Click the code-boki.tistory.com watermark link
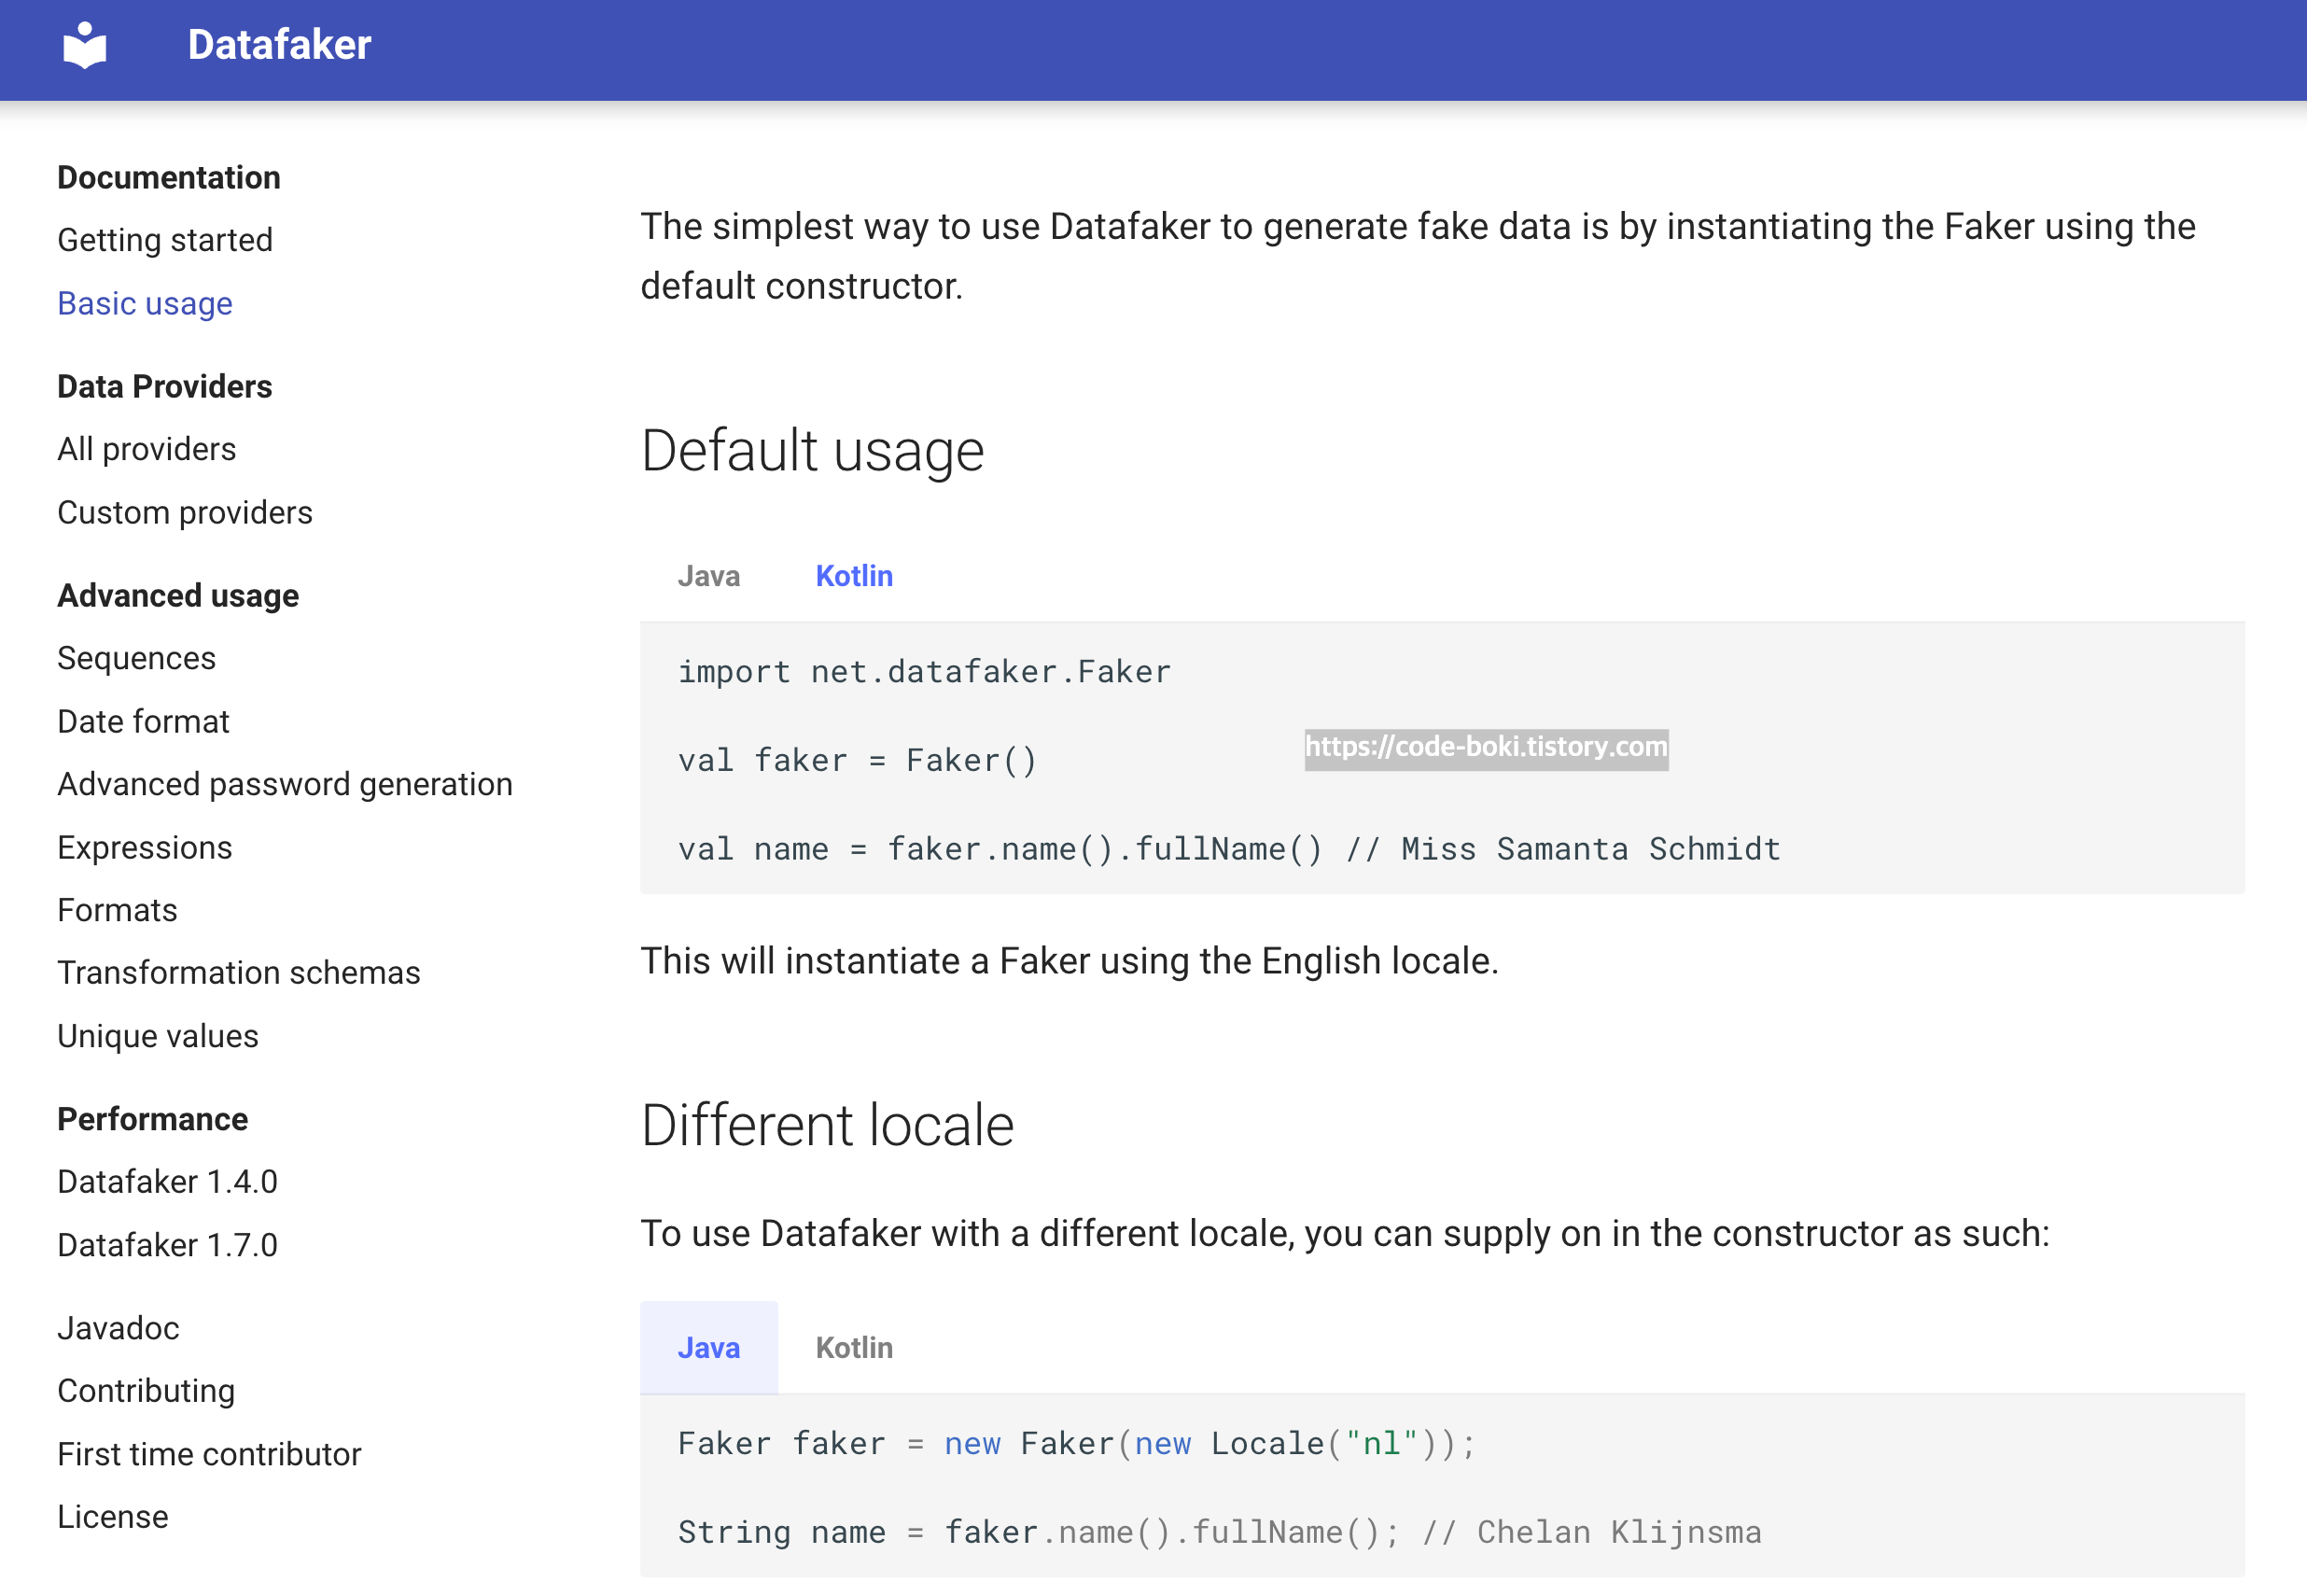Screen dimensions: 2307x1596 point(1485,748)
